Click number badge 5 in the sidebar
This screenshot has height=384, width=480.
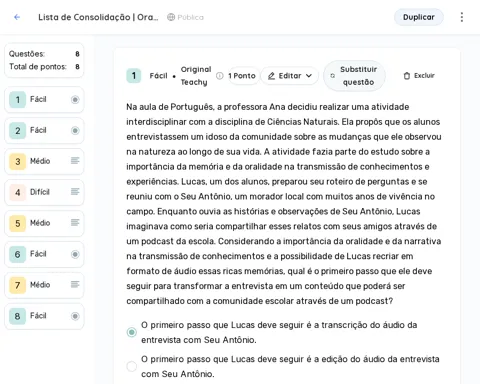coord(18,223)
